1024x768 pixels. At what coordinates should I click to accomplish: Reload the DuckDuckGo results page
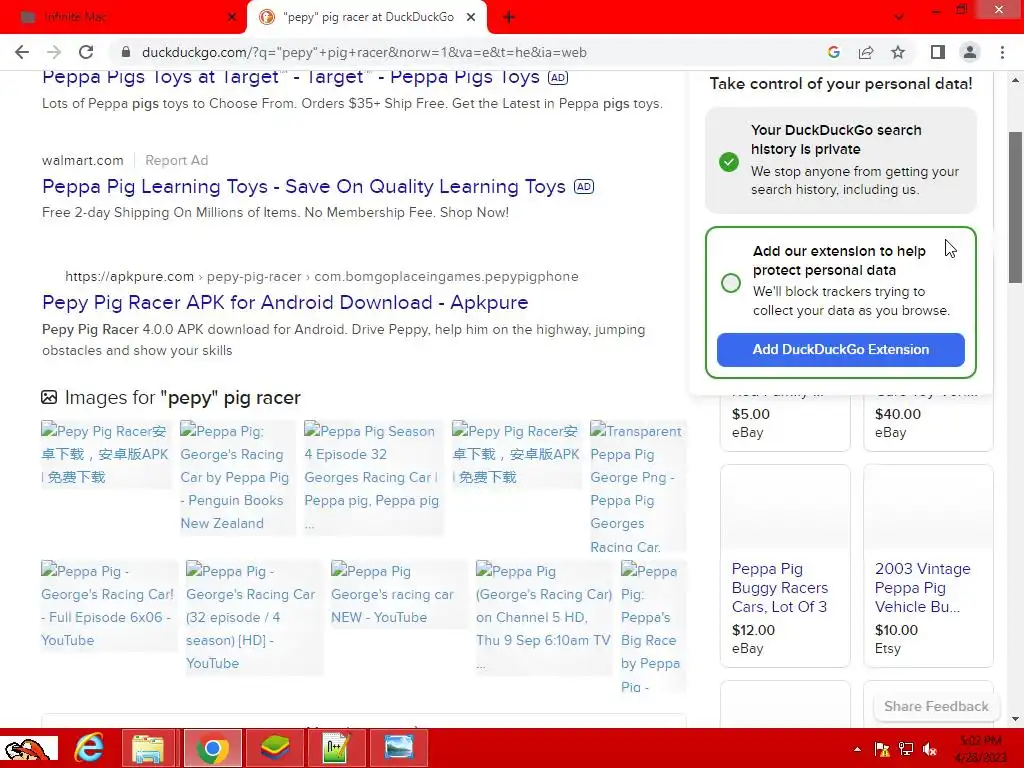[x=86, y=52]
